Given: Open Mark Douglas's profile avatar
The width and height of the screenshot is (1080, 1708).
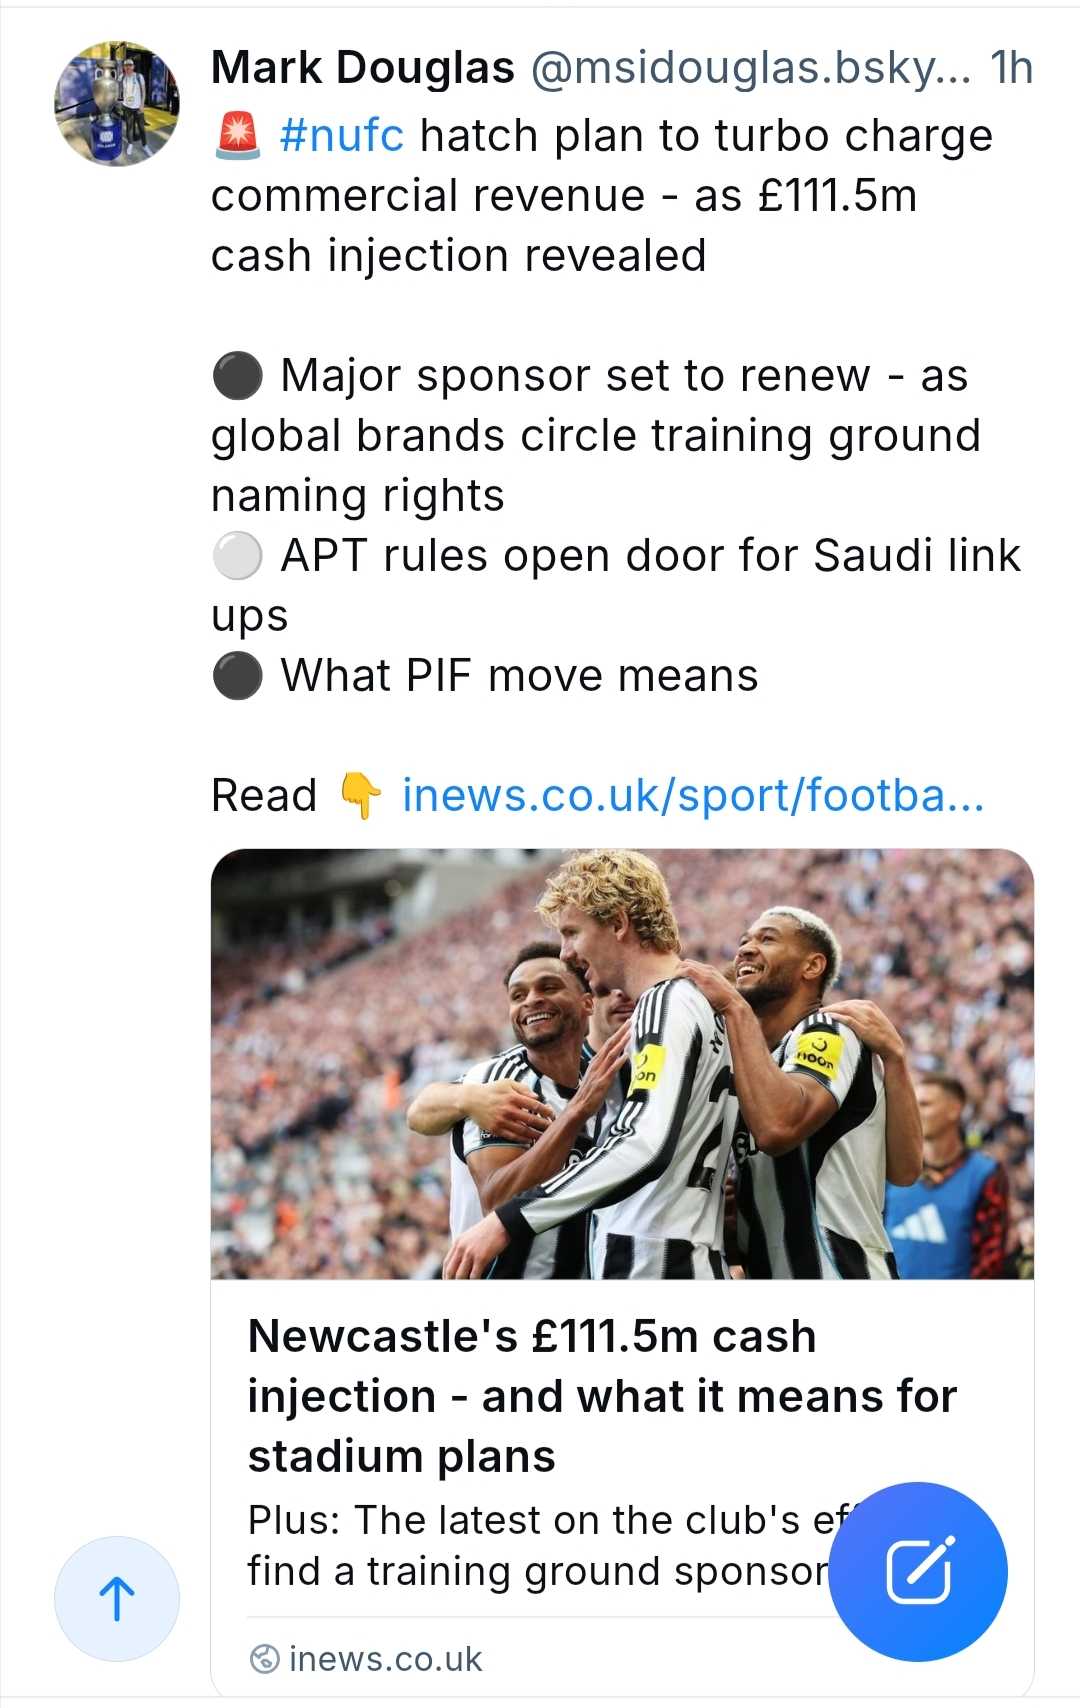Looking at the screenshot, I should pos(117,104).
